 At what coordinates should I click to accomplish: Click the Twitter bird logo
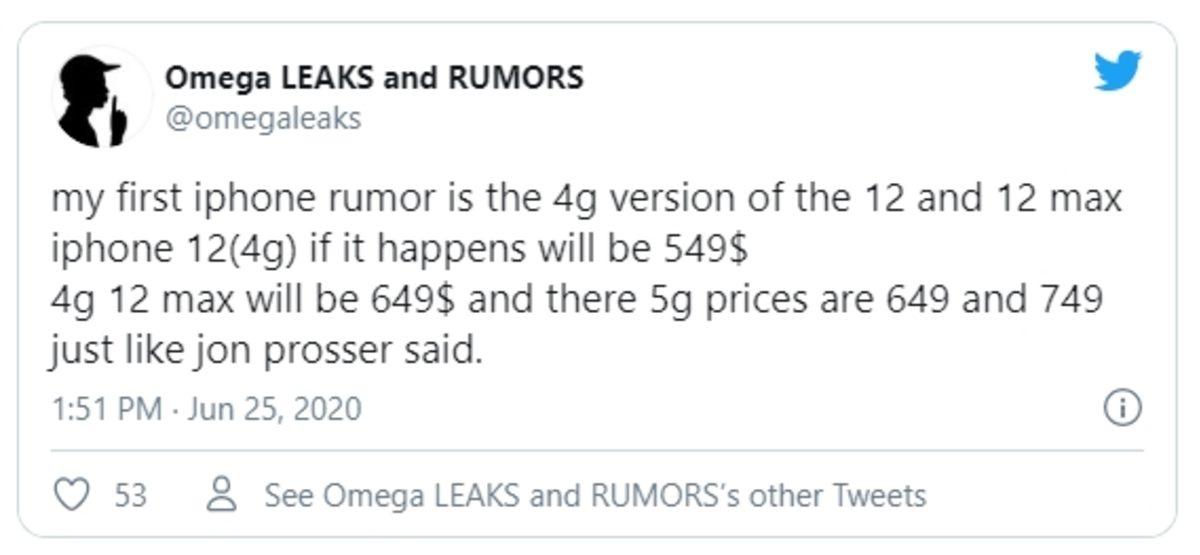[1118, 71]
